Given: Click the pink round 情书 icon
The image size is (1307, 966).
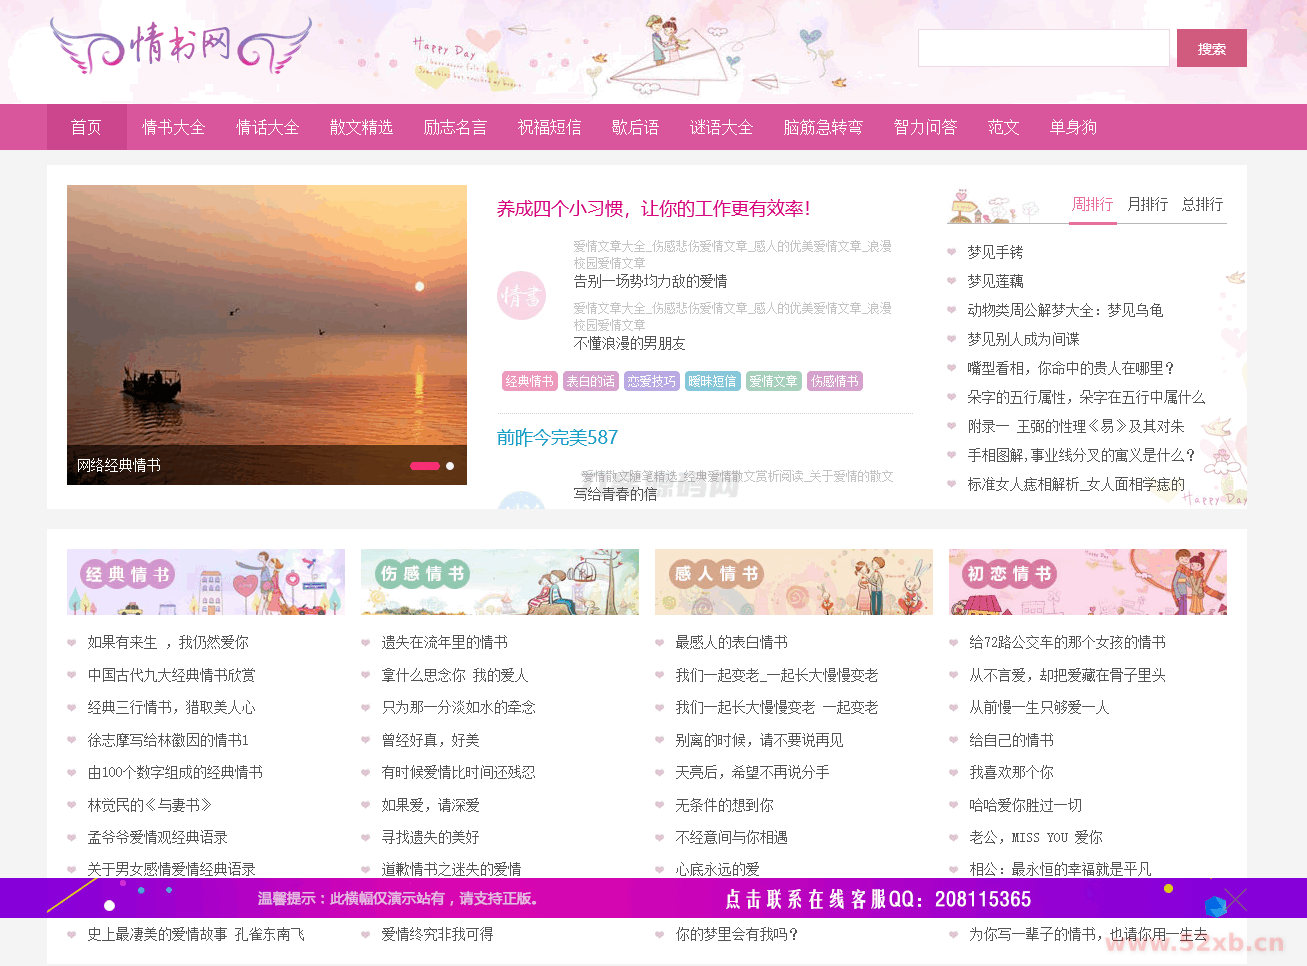Looking at the screenshot, I should pos(521,296).
